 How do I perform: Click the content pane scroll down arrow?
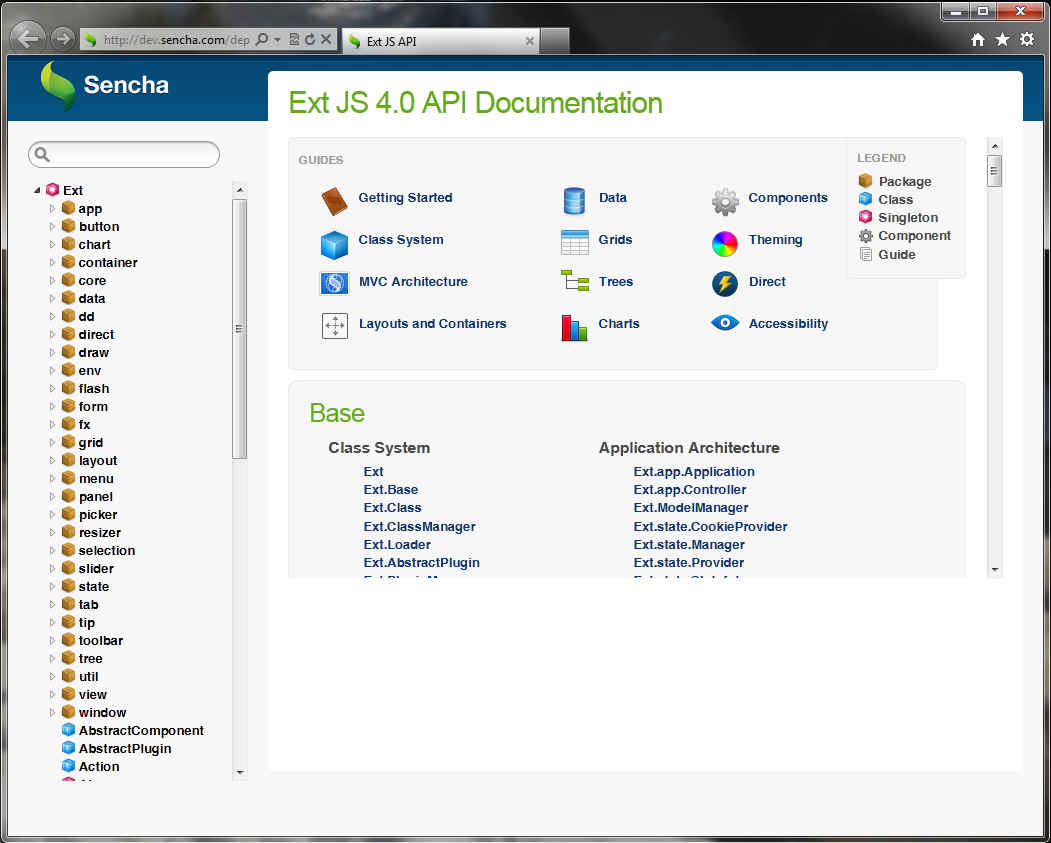coord(995,570)
